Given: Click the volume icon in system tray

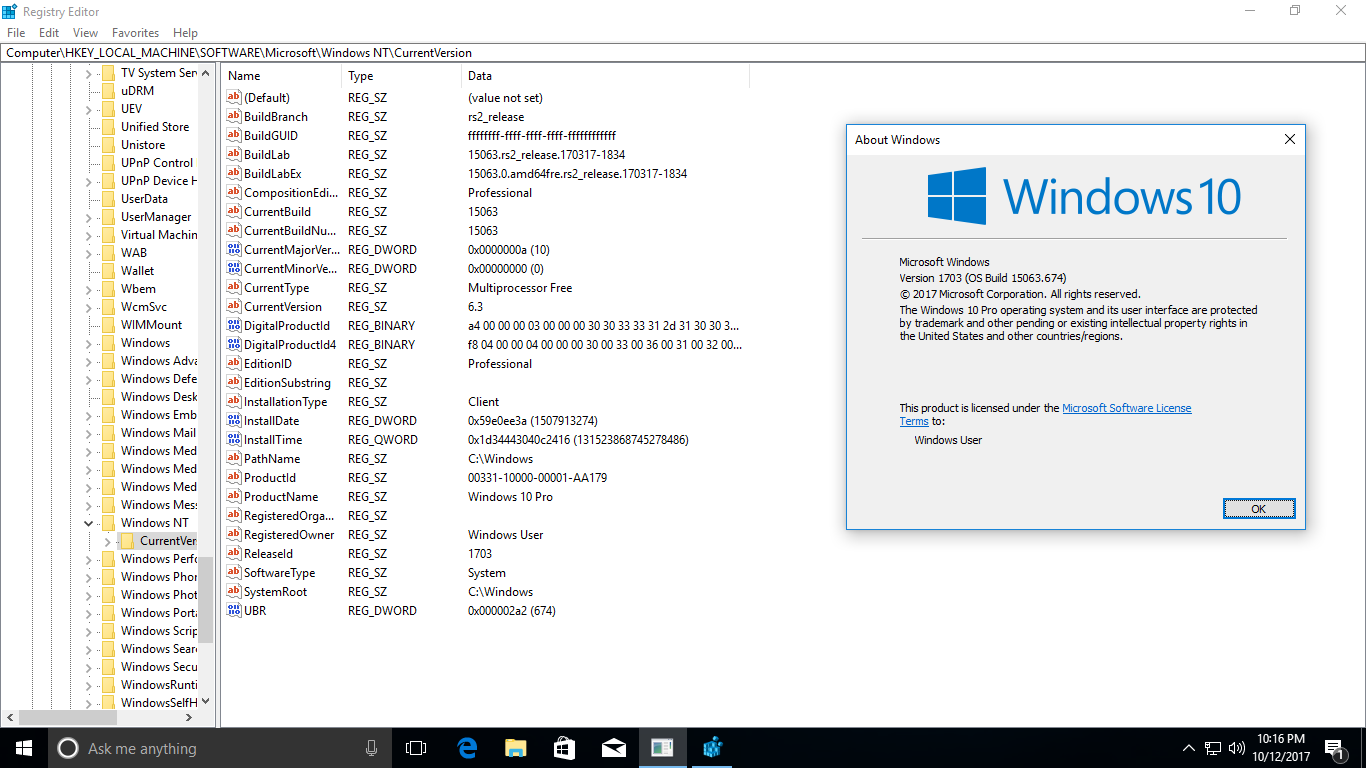Looking at the screenshot, I should tap(1237, 748).
